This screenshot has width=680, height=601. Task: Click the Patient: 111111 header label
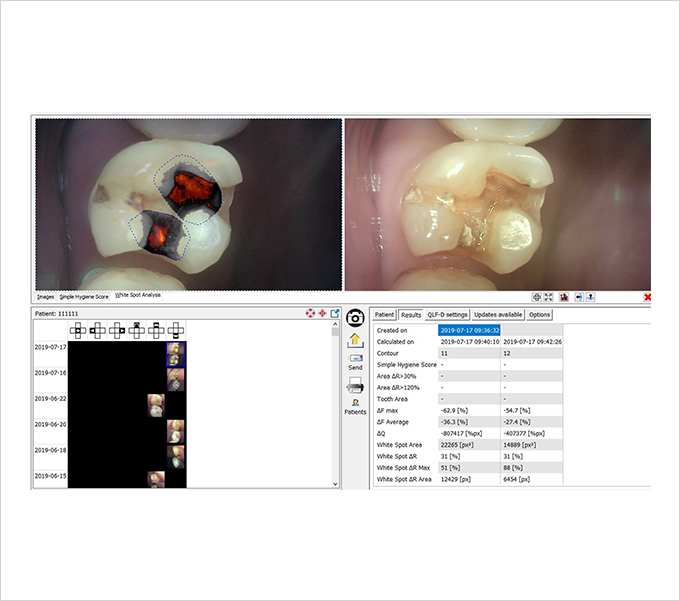(x=57, y=314)
